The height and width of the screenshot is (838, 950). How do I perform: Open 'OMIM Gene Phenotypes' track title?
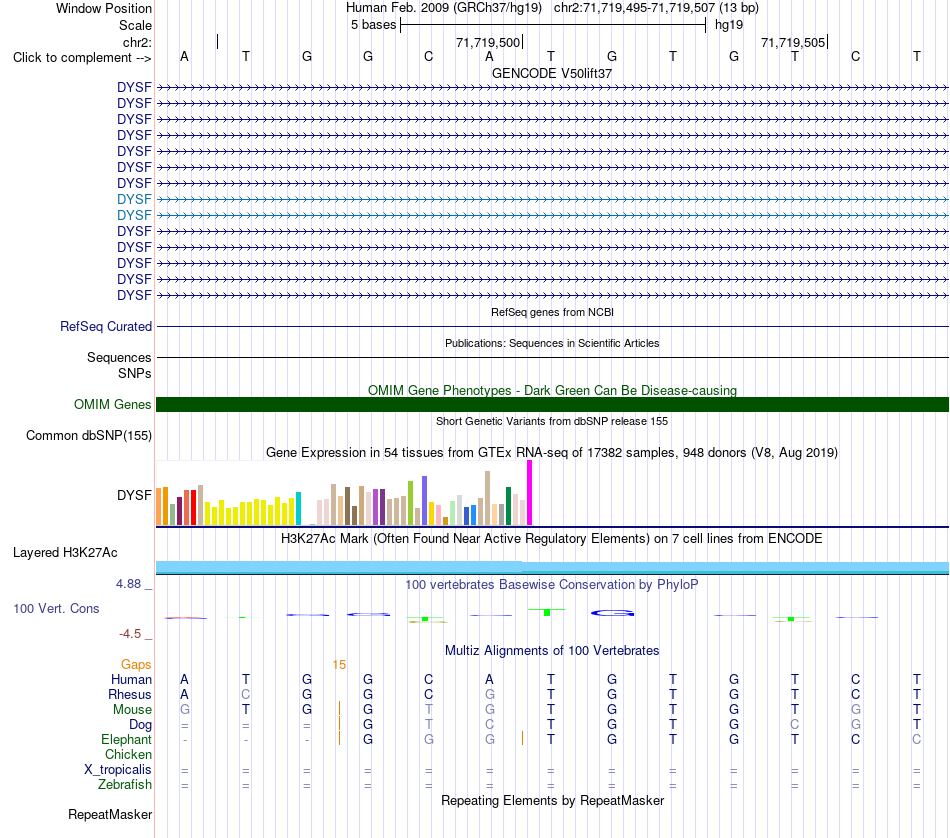552,390
